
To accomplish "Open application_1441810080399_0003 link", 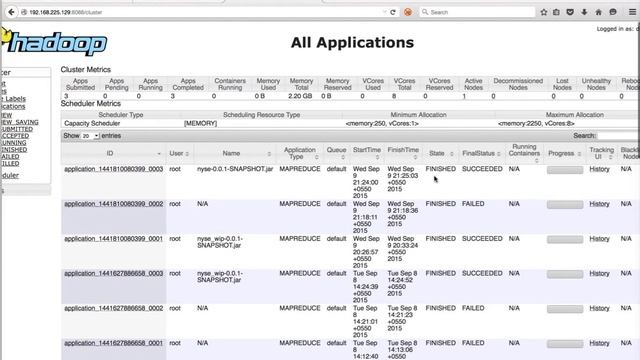I will click(x=113, y=169).
